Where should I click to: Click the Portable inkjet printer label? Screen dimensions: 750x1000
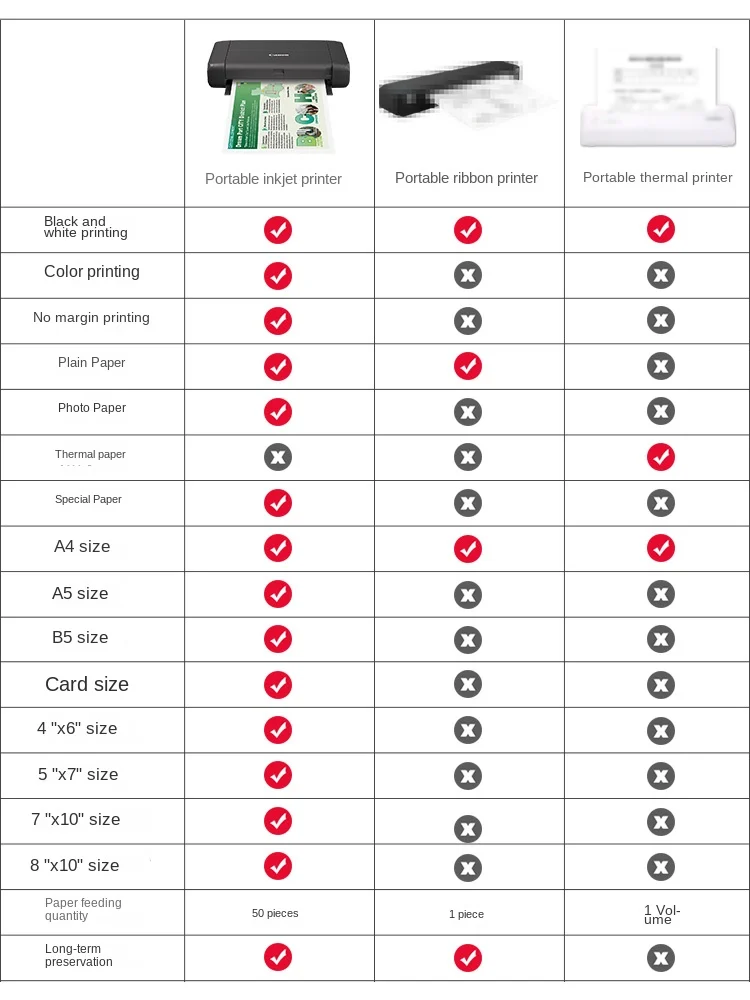tap(273, 179)
